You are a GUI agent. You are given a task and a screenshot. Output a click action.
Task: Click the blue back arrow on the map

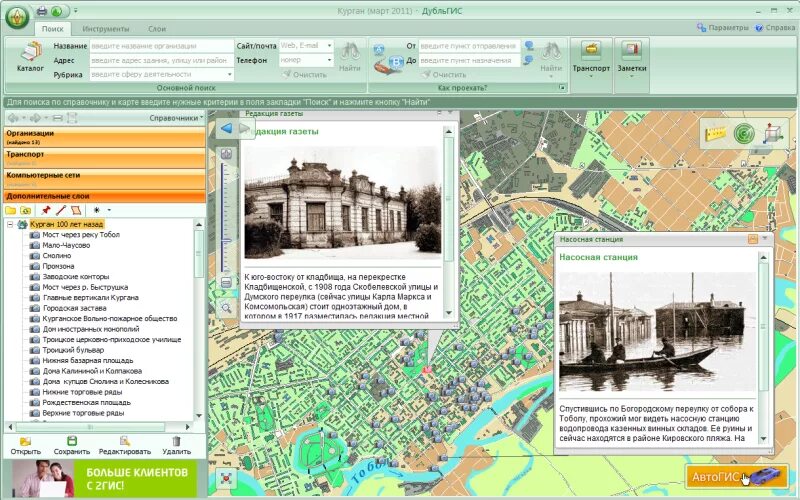tap(227, 128)
